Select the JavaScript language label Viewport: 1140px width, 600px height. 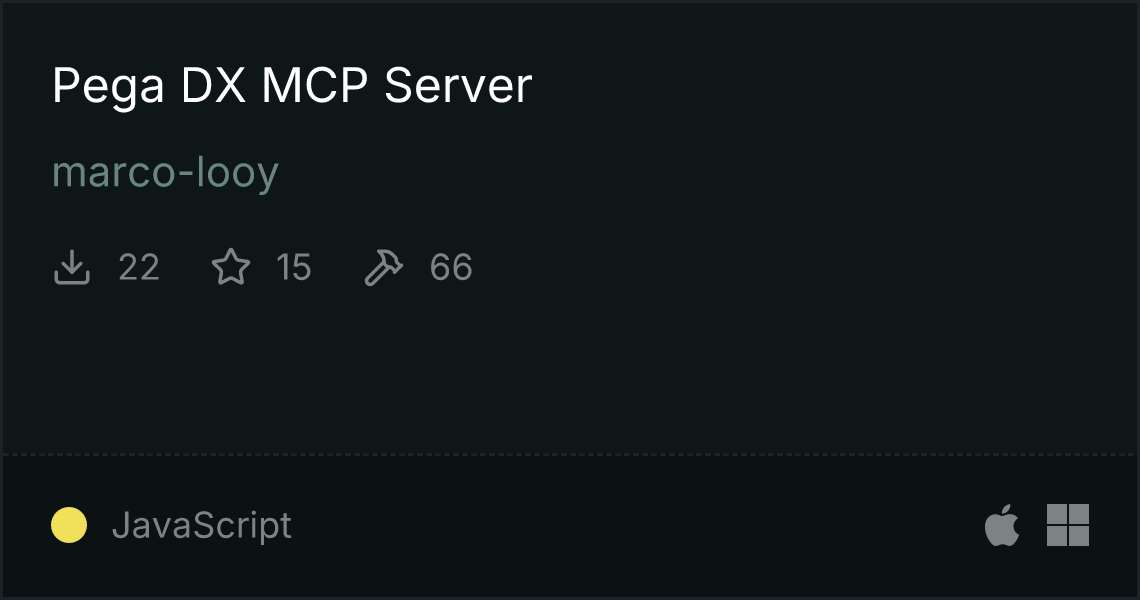pos(202,526)
